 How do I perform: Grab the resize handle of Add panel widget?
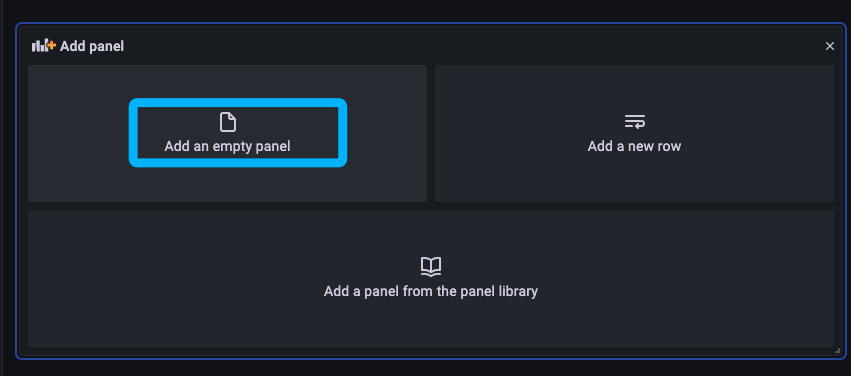(837, 350)
